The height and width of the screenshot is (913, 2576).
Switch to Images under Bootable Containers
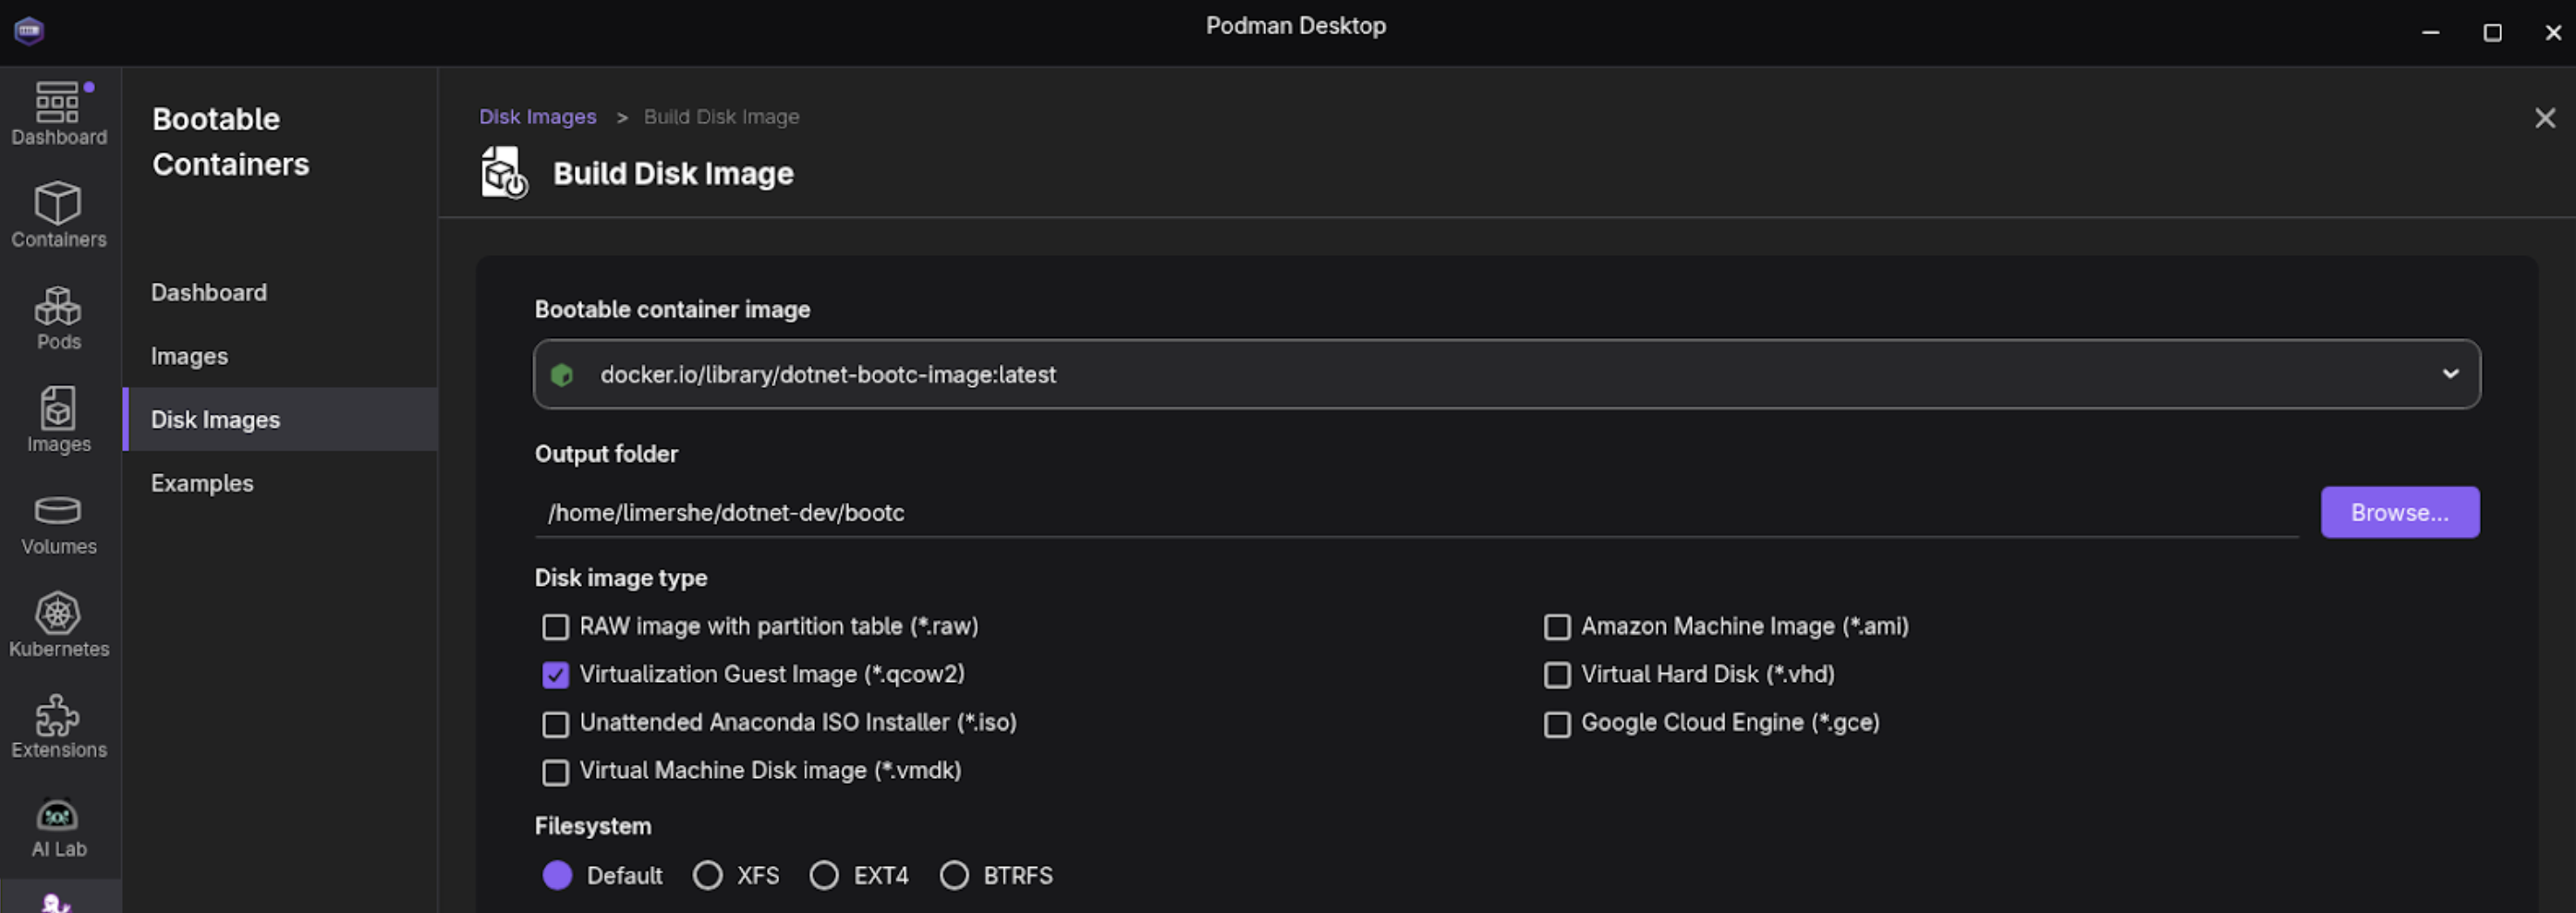(x=189, y=356)
